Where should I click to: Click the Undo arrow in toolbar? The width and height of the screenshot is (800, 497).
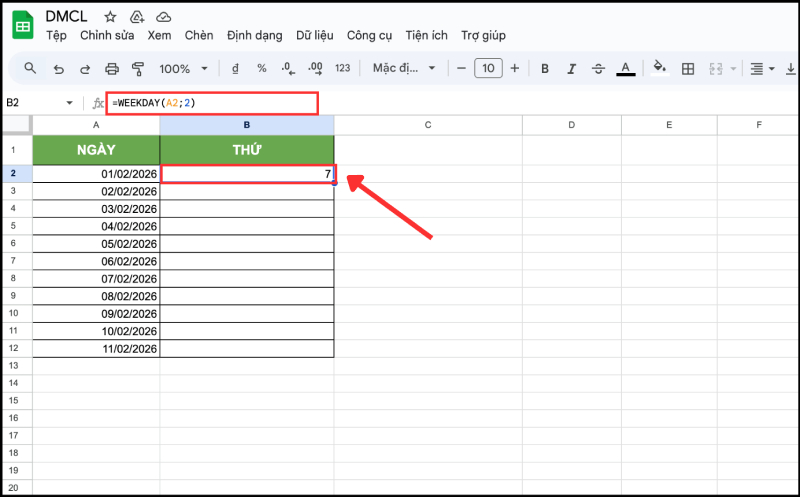pos(59,69)
